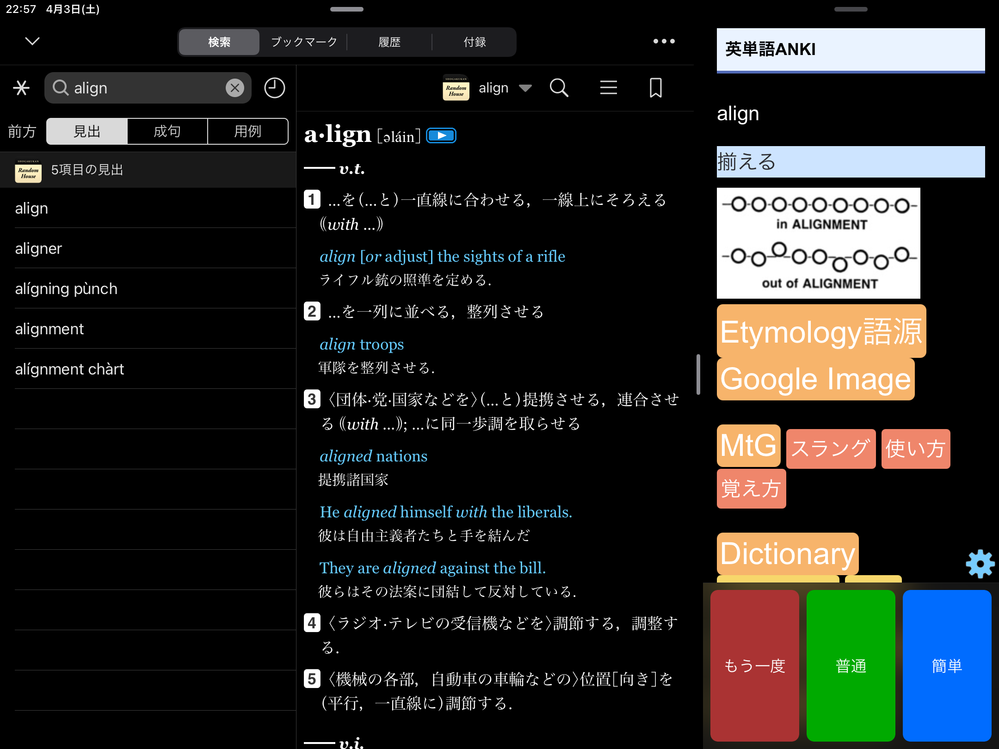Play the pronunciation audio for align

(441, 136)
